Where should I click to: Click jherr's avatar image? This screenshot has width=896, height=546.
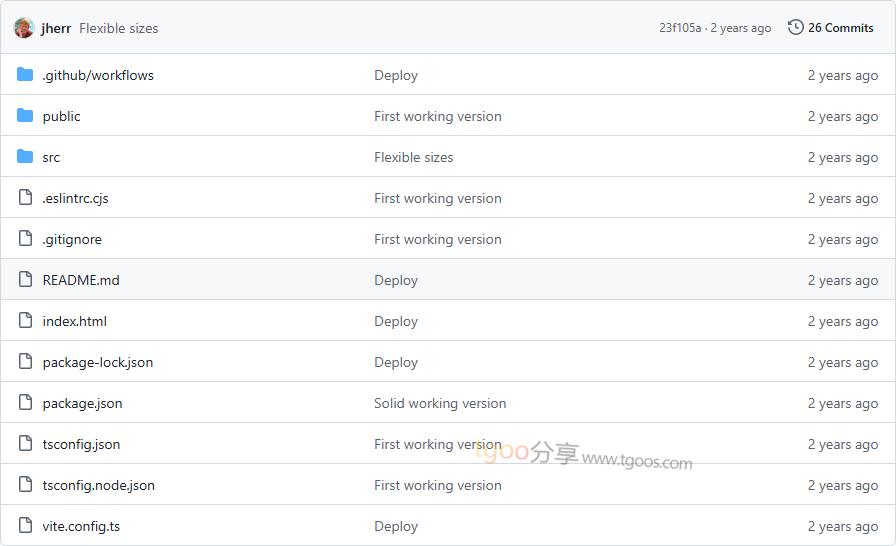pyautogui.click(x=24, y=28)
